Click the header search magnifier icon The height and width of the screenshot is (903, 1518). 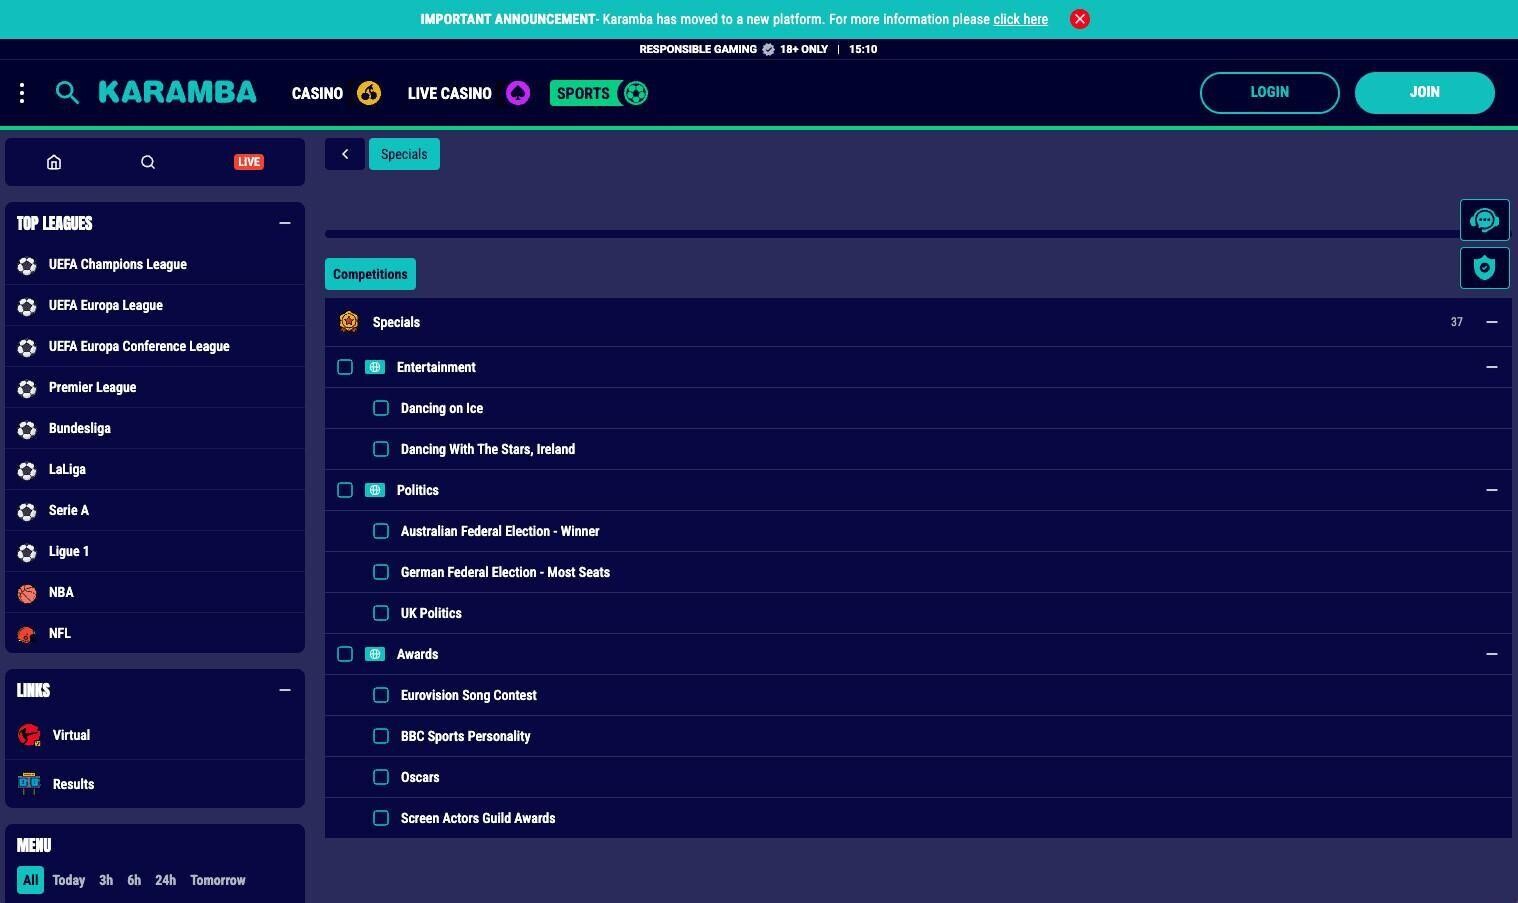pos(67,93)
